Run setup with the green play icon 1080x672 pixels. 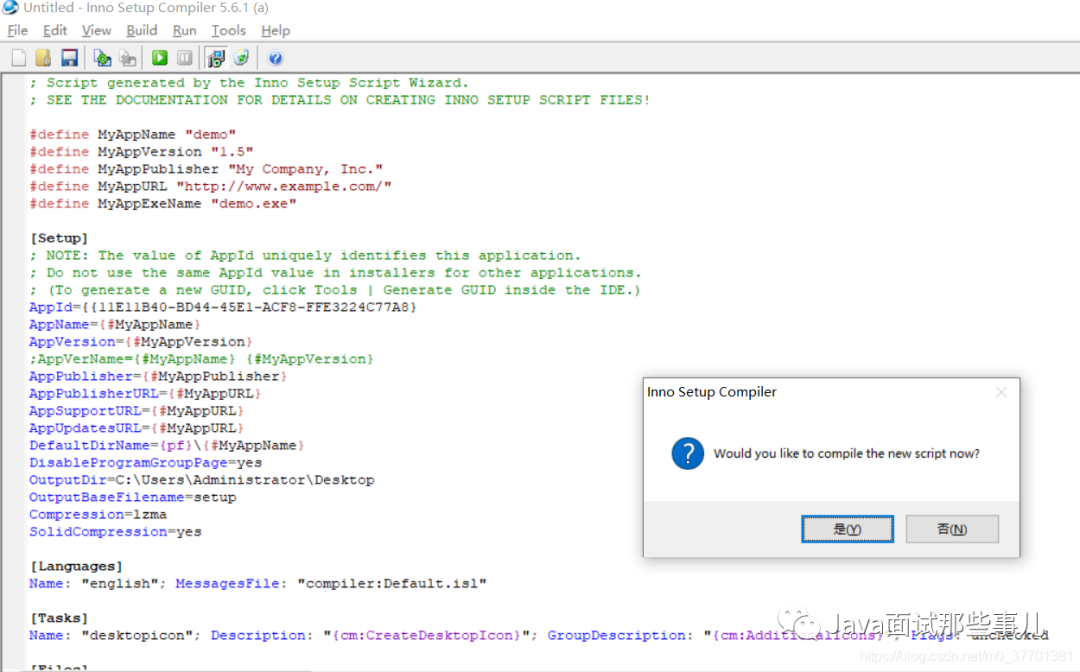click(x=160, y=58)
